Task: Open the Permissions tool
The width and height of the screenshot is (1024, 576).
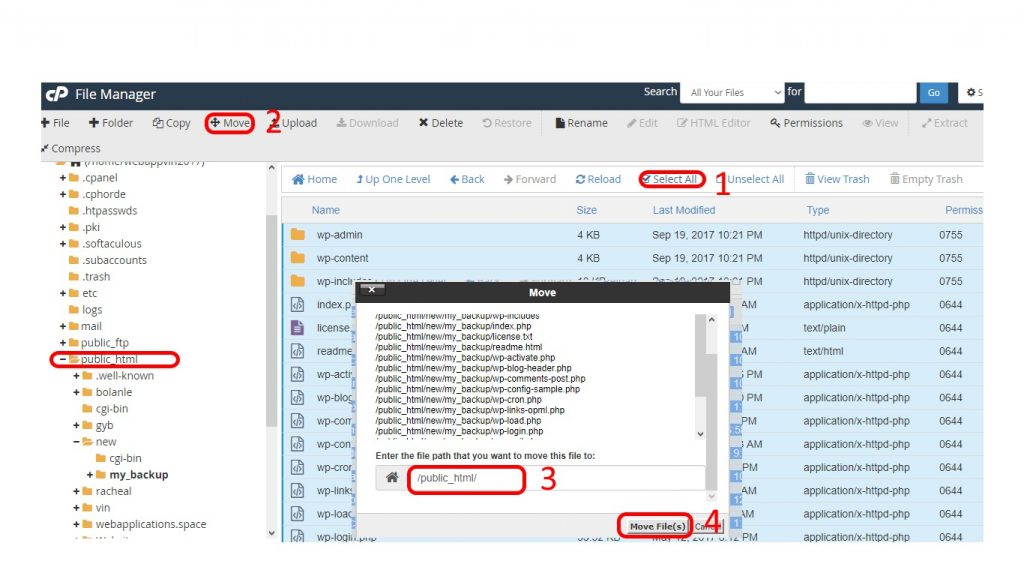Action: [807, 123]
